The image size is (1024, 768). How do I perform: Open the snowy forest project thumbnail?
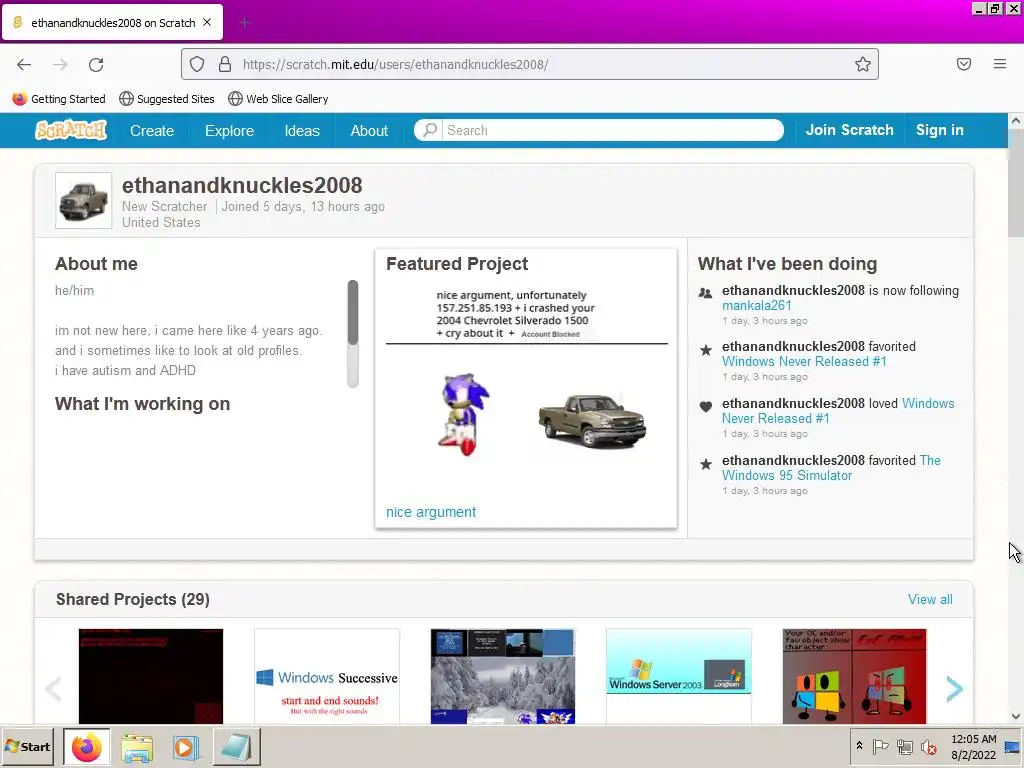[503, 676]
